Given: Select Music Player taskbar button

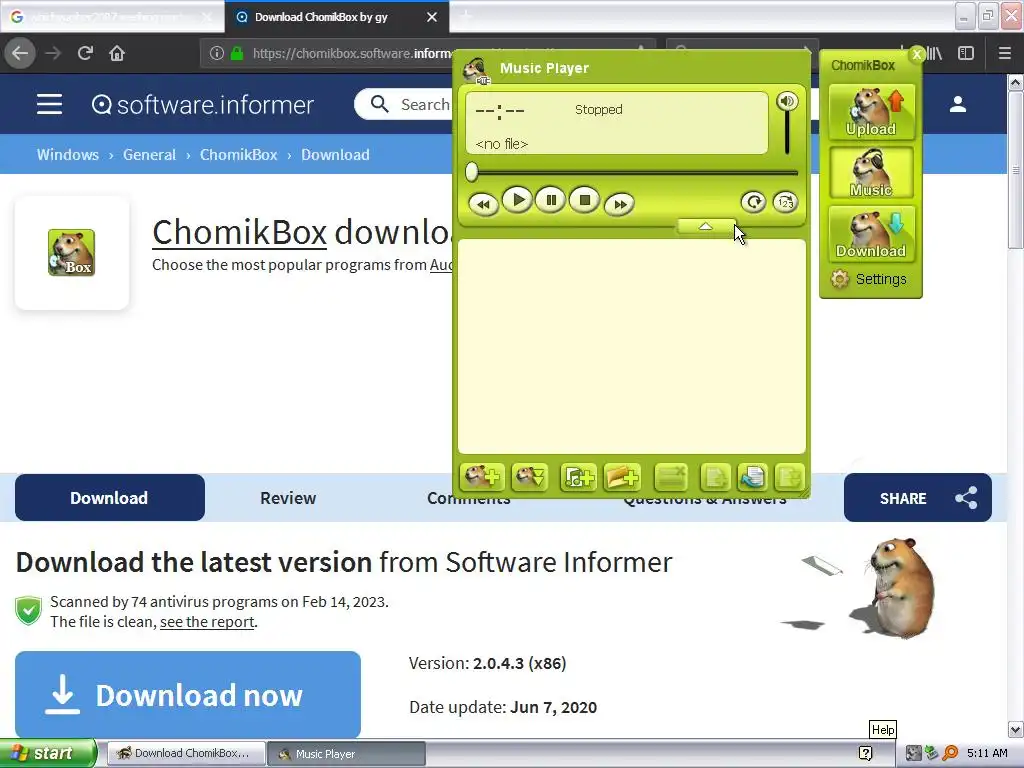Looking at the screenshot, I should tap(346, 754).
